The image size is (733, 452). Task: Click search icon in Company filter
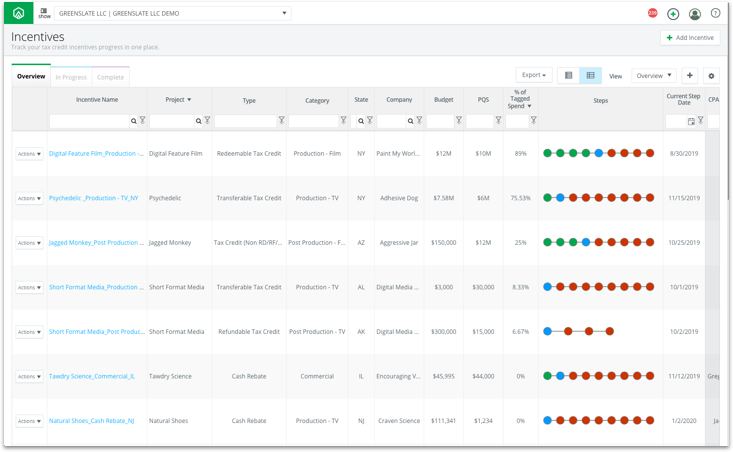tap(410, 121)
